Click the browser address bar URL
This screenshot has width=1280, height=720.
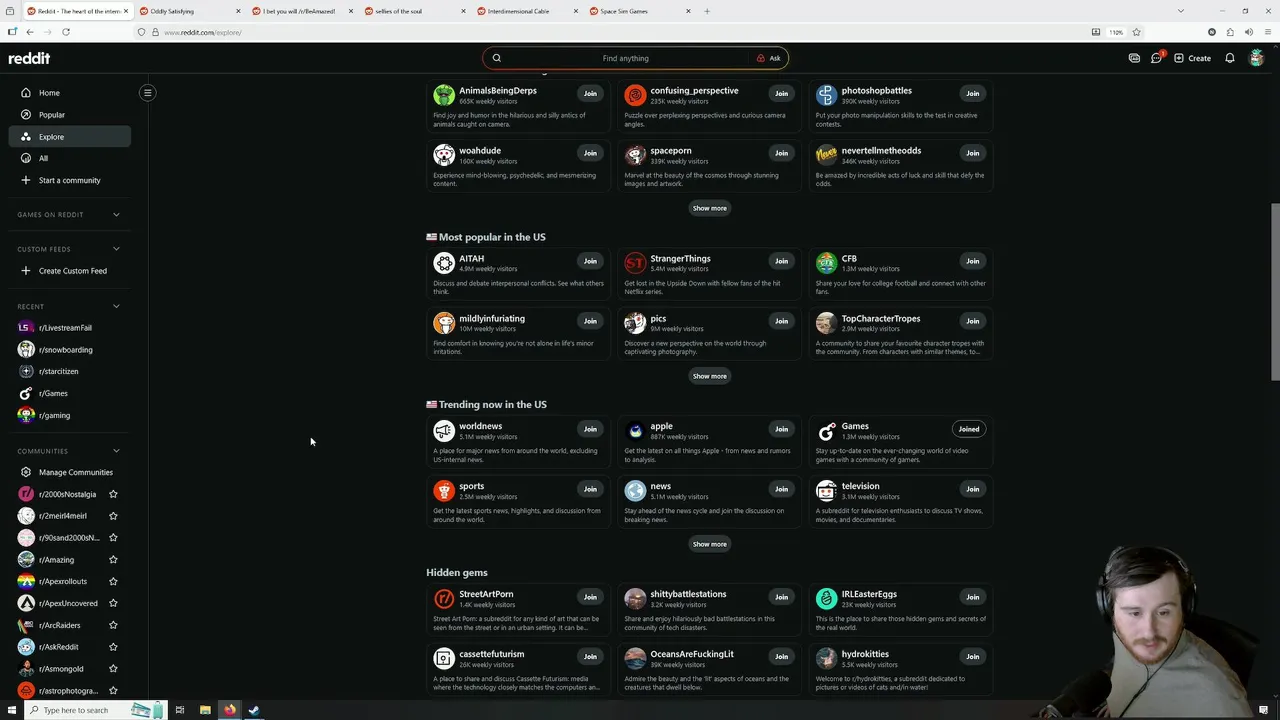pyautogui.click(x=202, y=32)
